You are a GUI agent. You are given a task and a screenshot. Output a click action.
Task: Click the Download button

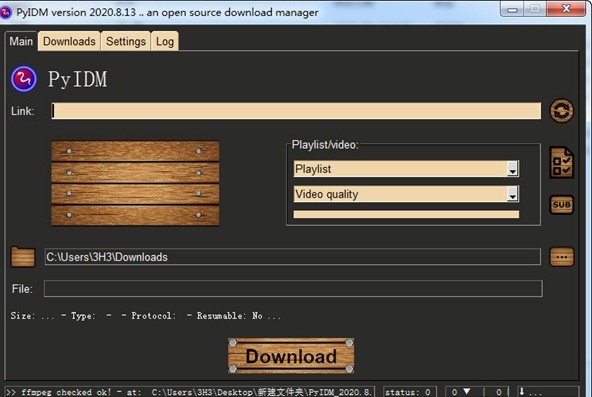click(x=291, y=356)
